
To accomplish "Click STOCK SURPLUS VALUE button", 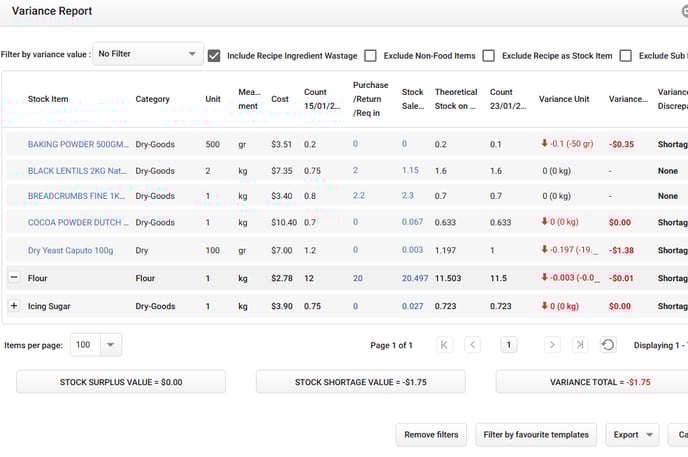I will click(121, 382).
